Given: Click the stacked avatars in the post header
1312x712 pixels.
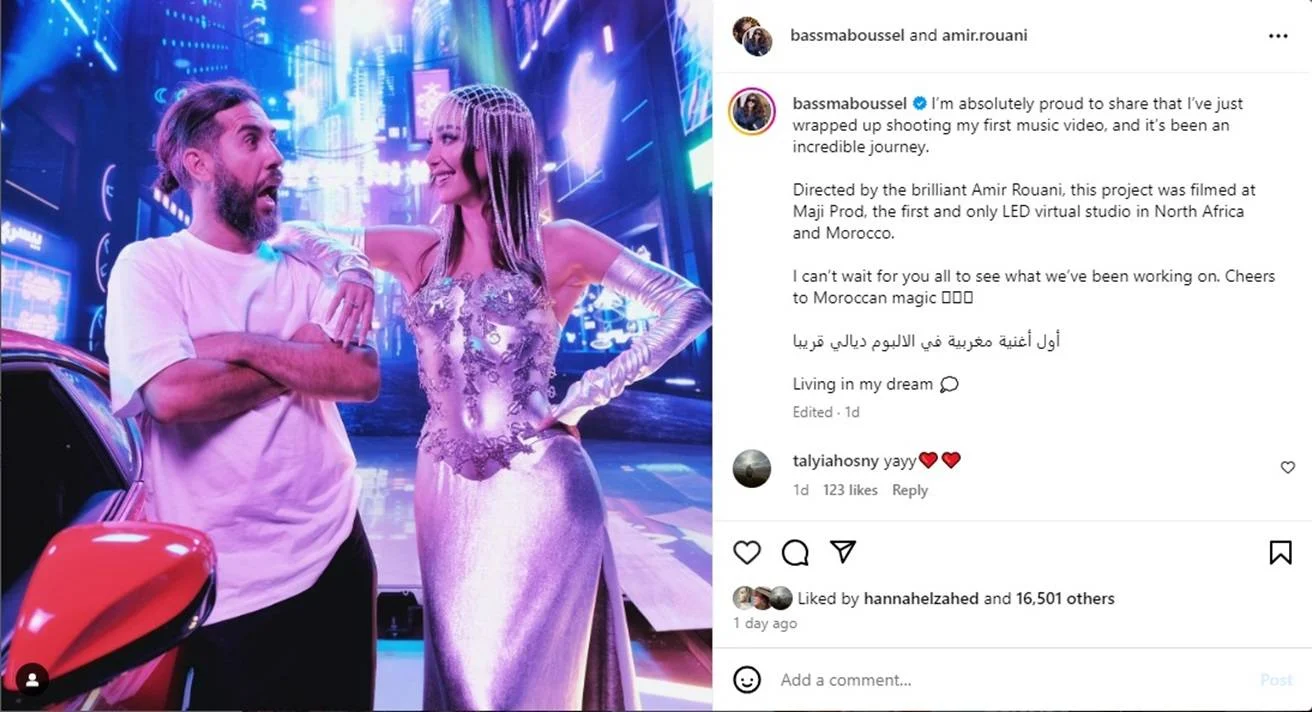Looking at the screenshot, I should click(x=752, y=36).
